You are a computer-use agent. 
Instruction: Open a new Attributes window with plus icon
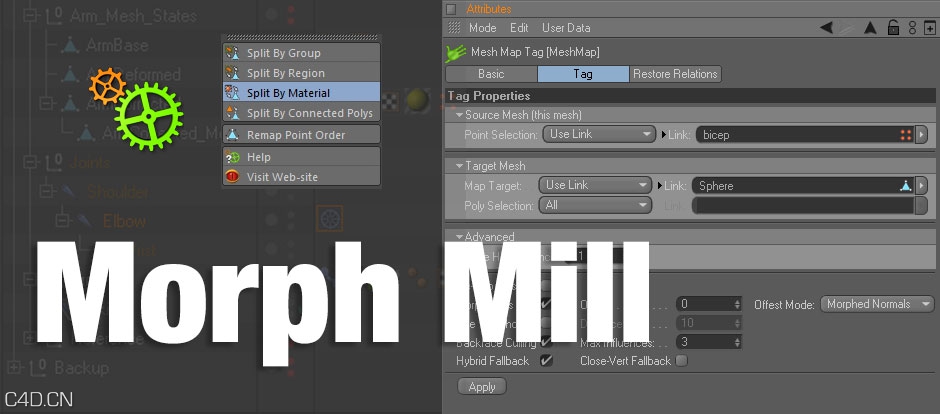click(929, 28)
